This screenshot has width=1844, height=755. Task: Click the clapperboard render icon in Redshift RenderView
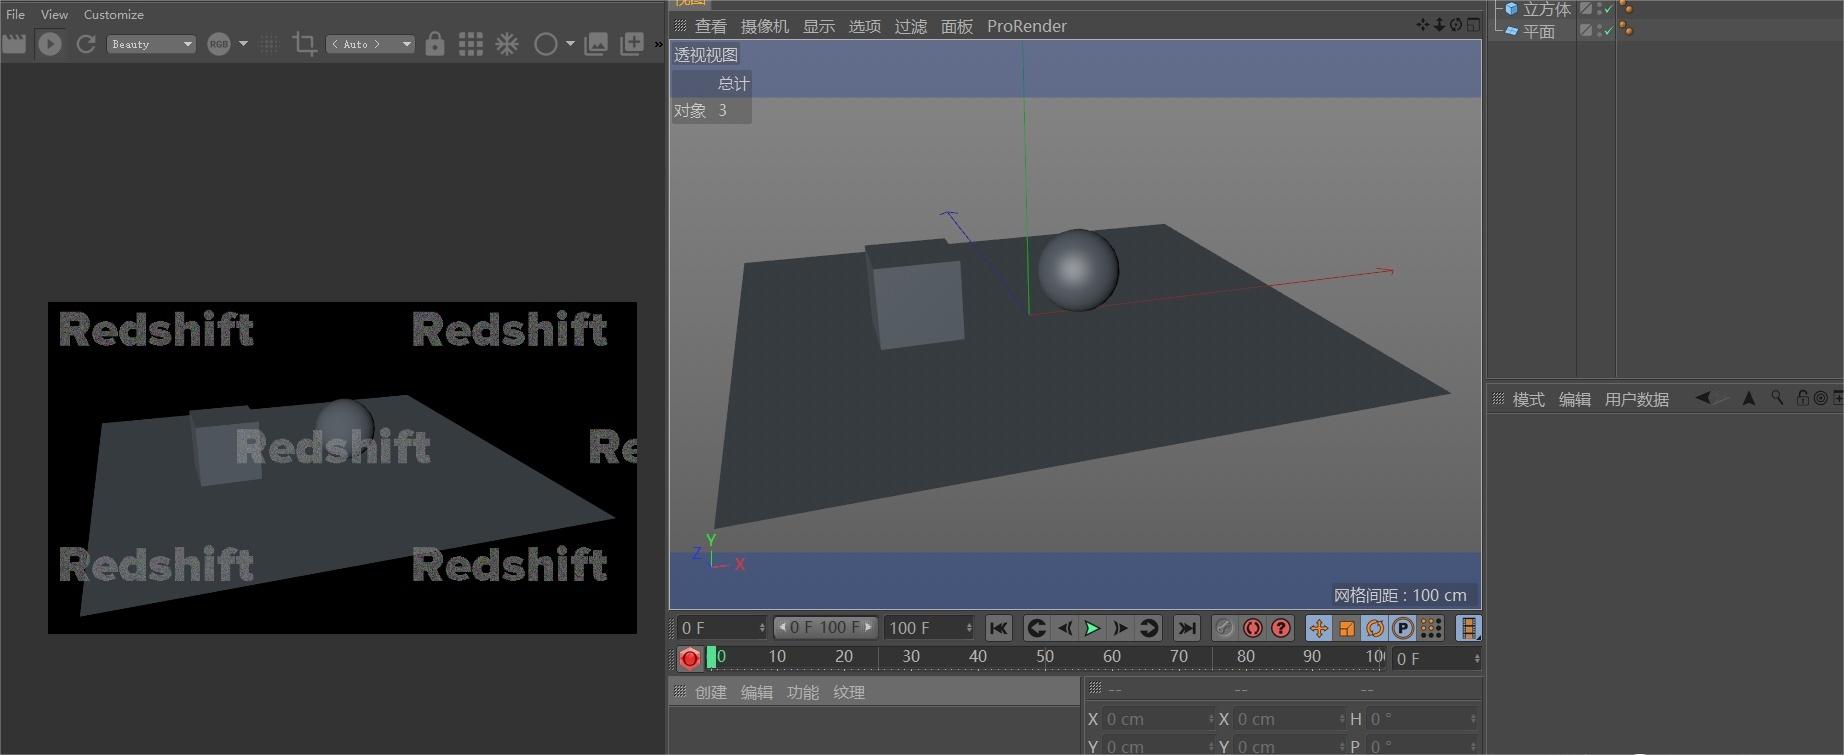(14, 43)
